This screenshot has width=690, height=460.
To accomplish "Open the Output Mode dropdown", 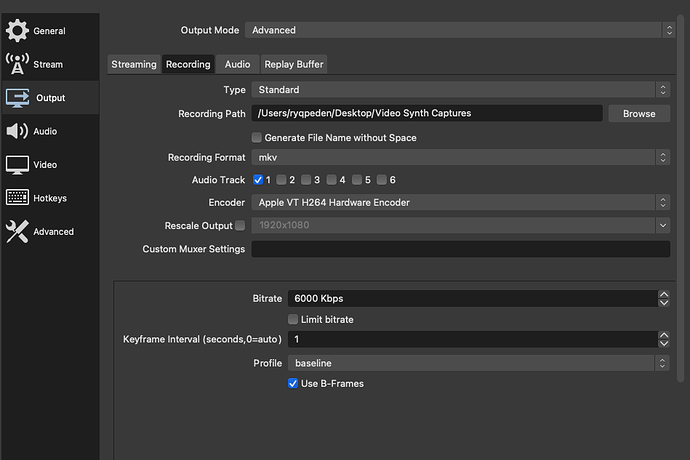I will point(459,30).
